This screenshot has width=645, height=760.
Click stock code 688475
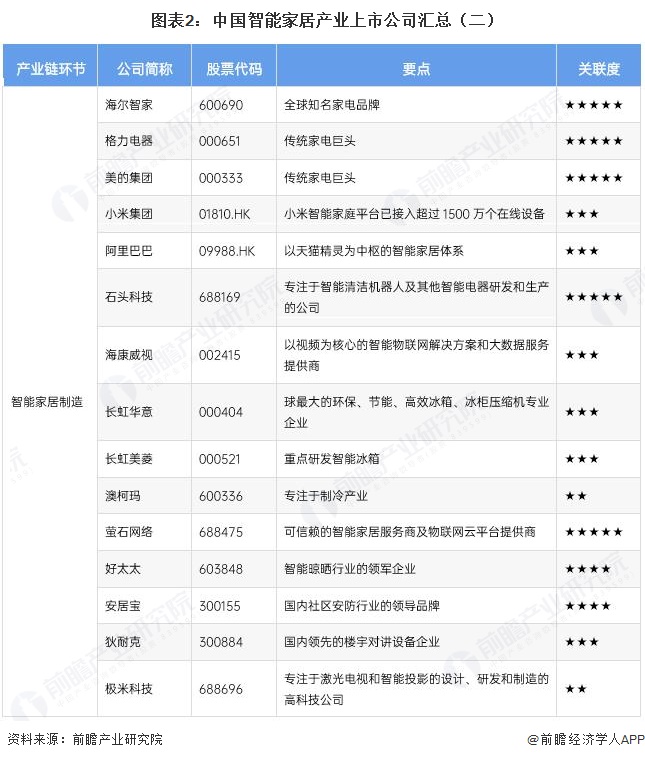220,532
